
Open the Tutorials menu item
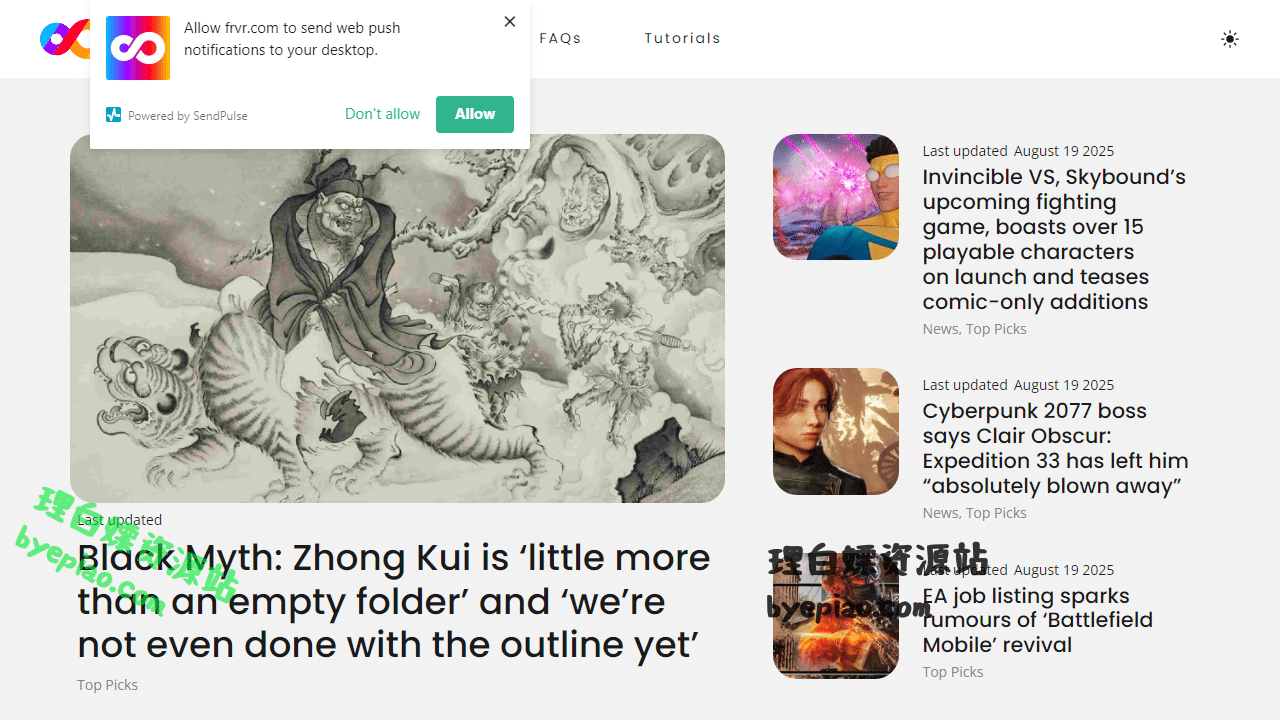click(682, 38)
